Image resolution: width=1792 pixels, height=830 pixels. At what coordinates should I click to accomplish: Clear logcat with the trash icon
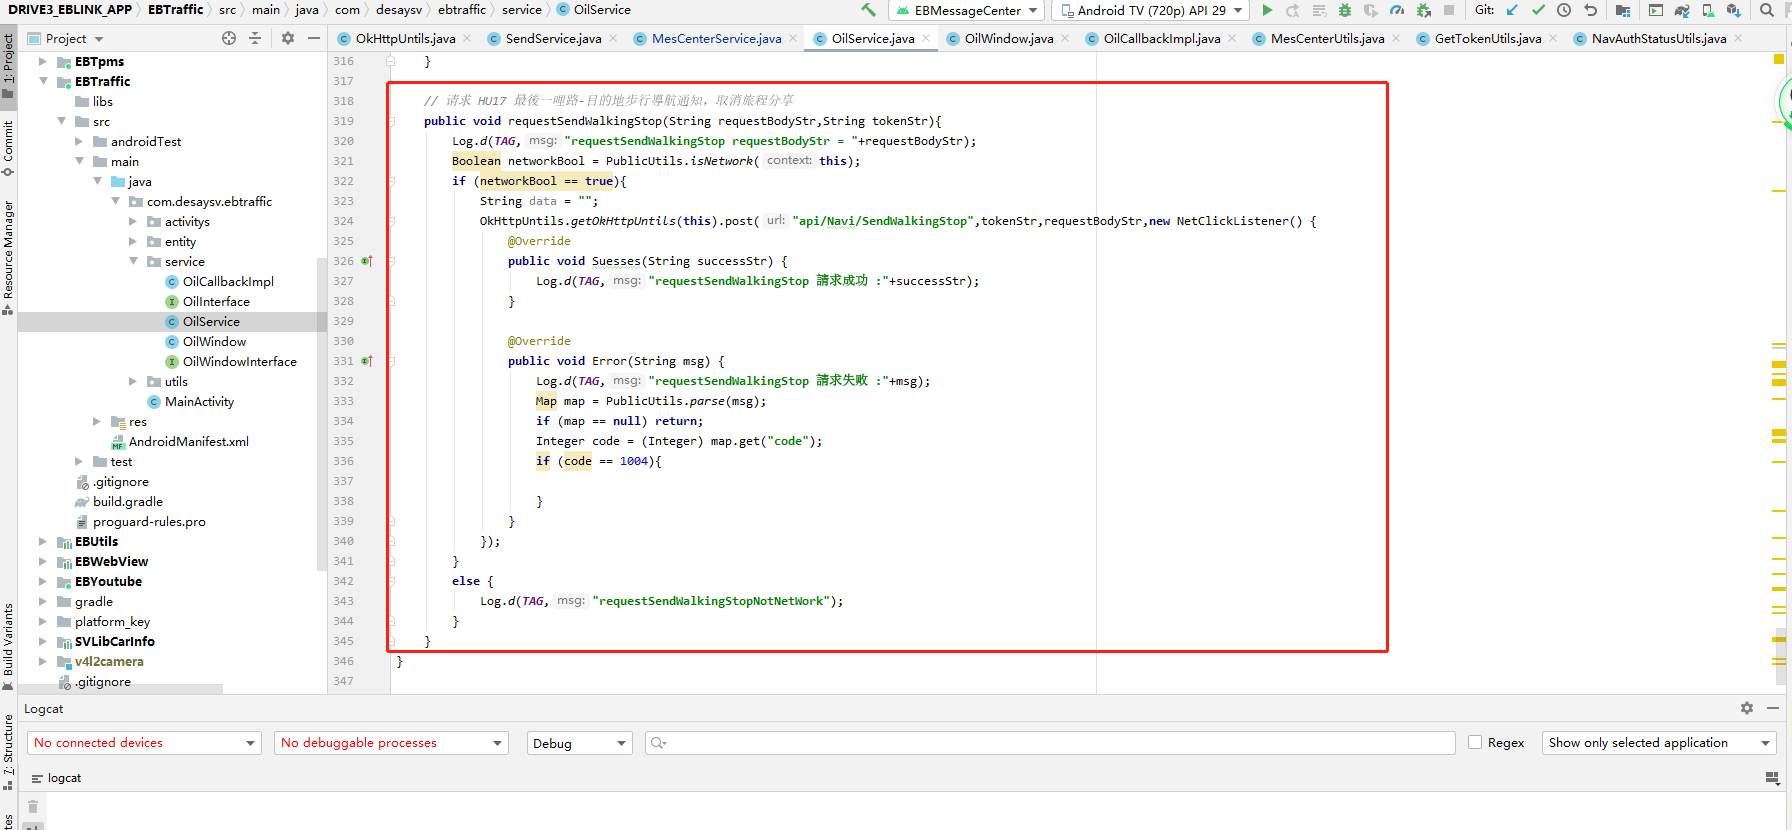(x=33, y=807)
